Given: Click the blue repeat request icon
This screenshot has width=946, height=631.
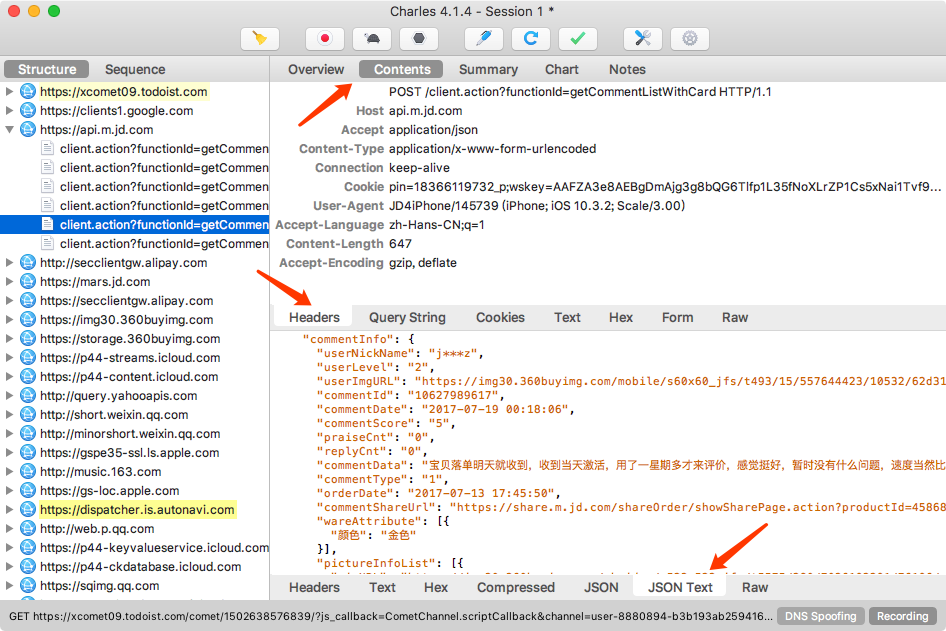Looking at the screenshot, I should 531,39.
